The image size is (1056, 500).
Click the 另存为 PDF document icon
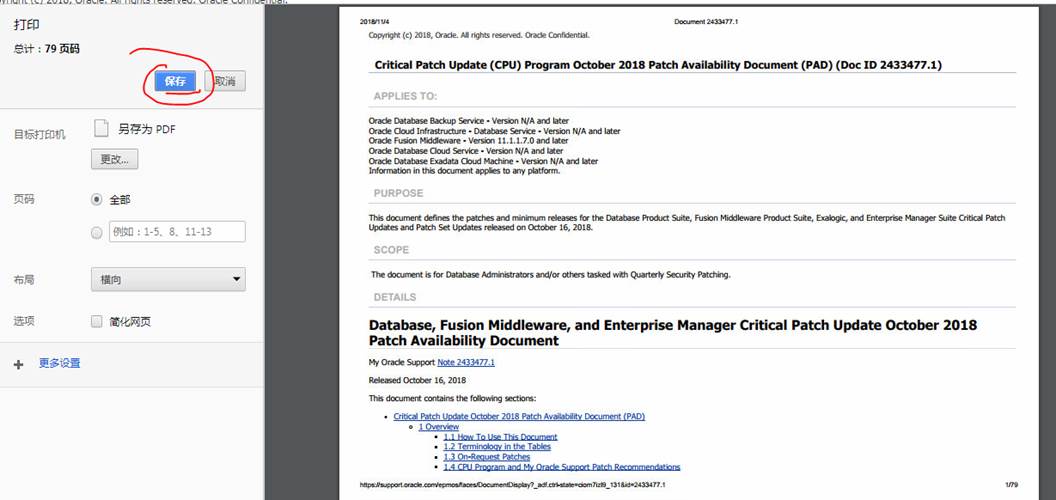pos(101,128)
